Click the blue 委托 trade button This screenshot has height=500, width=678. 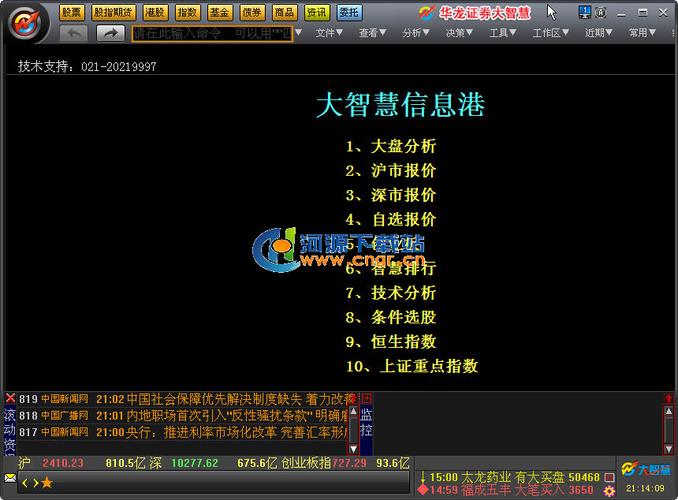click(x=349, y=13)
